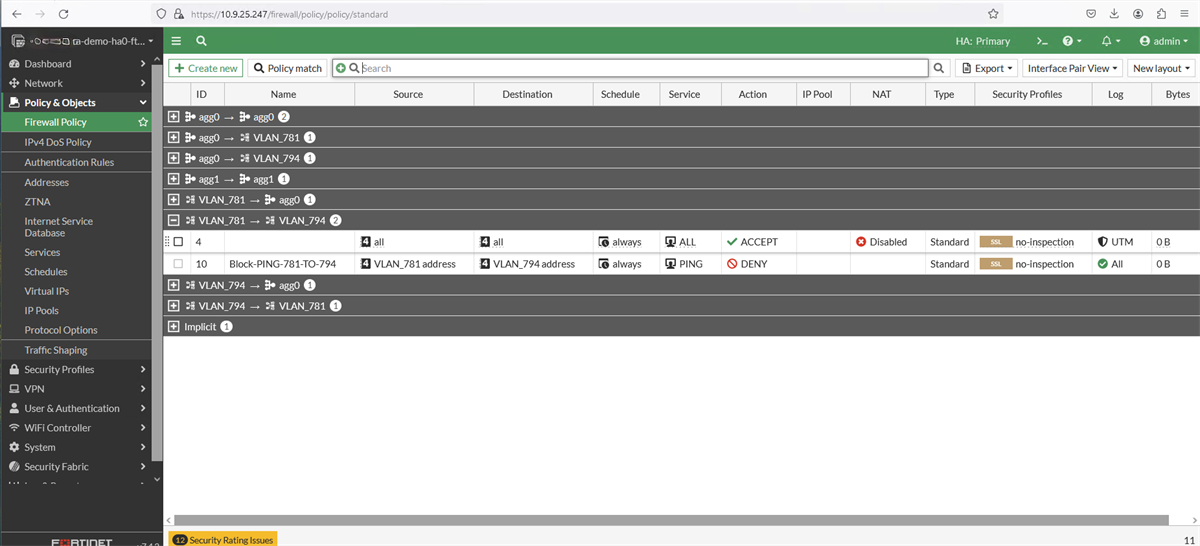Click the Policy match button
Image resolution: width=1200 pixels, height=546 pixels.
tap(288, 68)
